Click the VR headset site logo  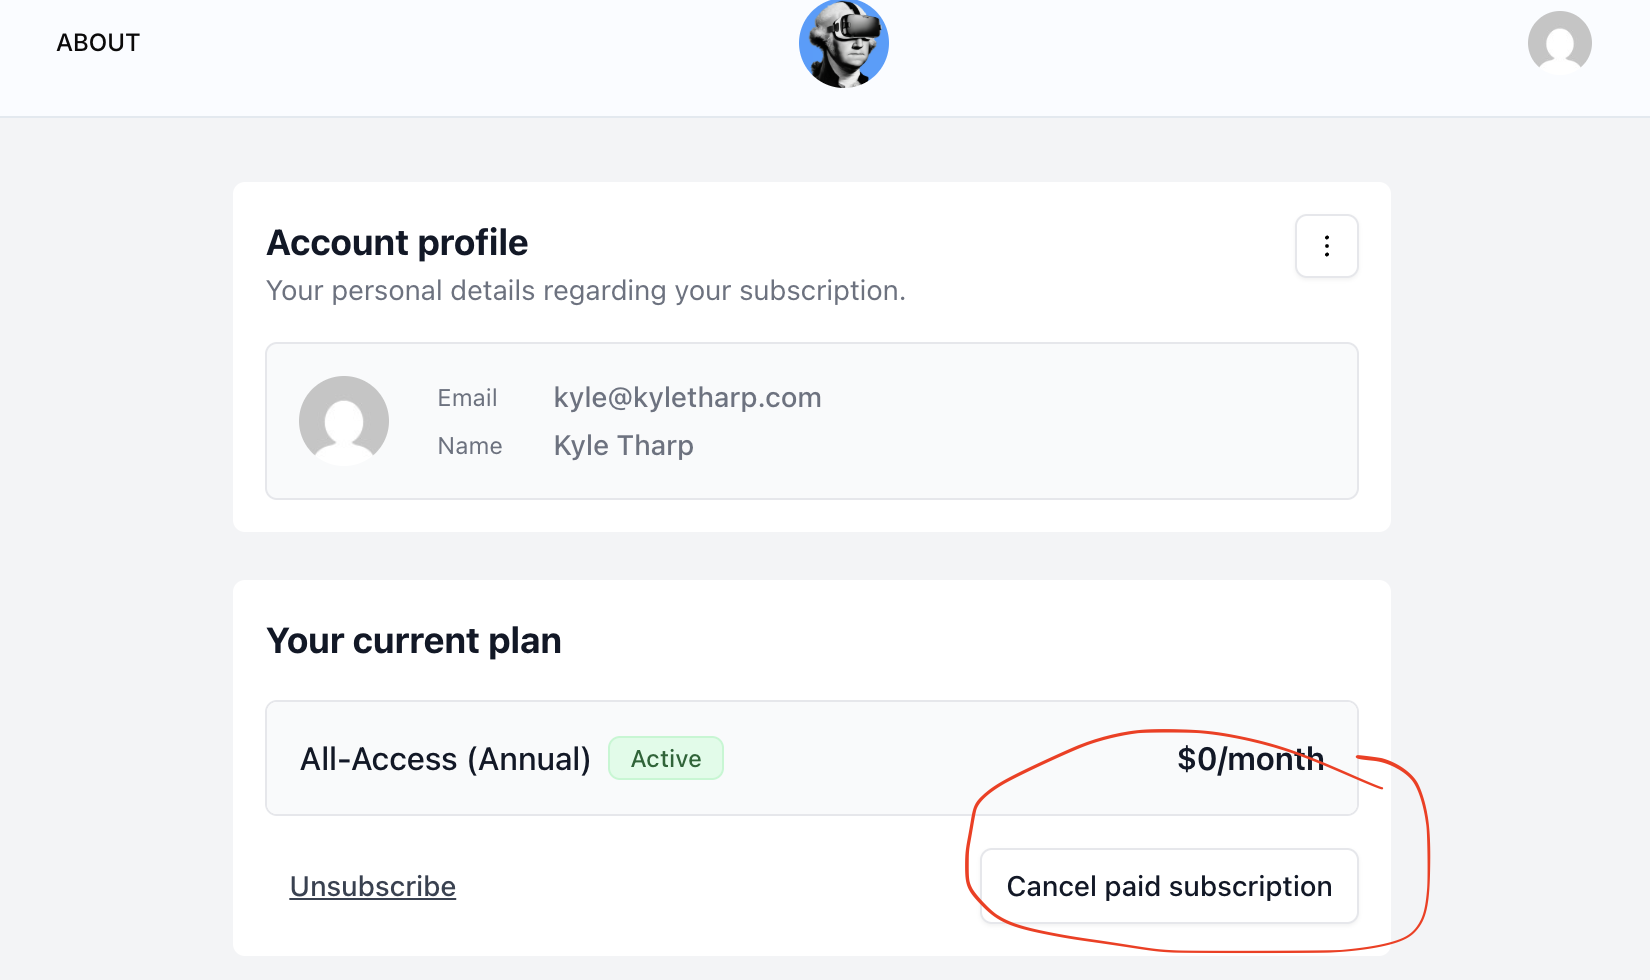(x=843, y=44)
